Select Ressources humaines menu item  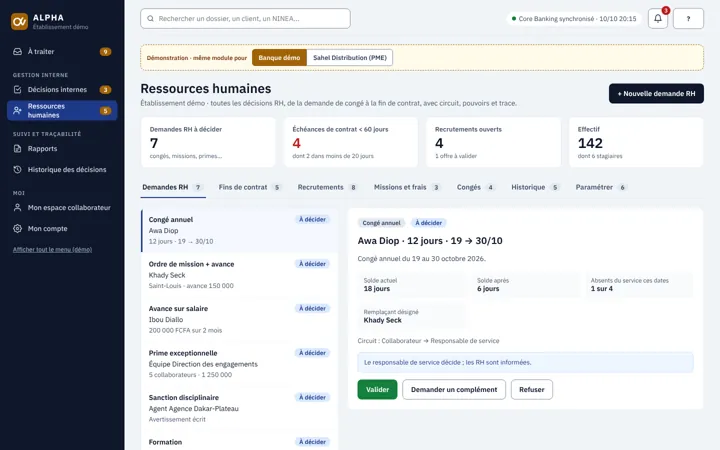(62, 111)
